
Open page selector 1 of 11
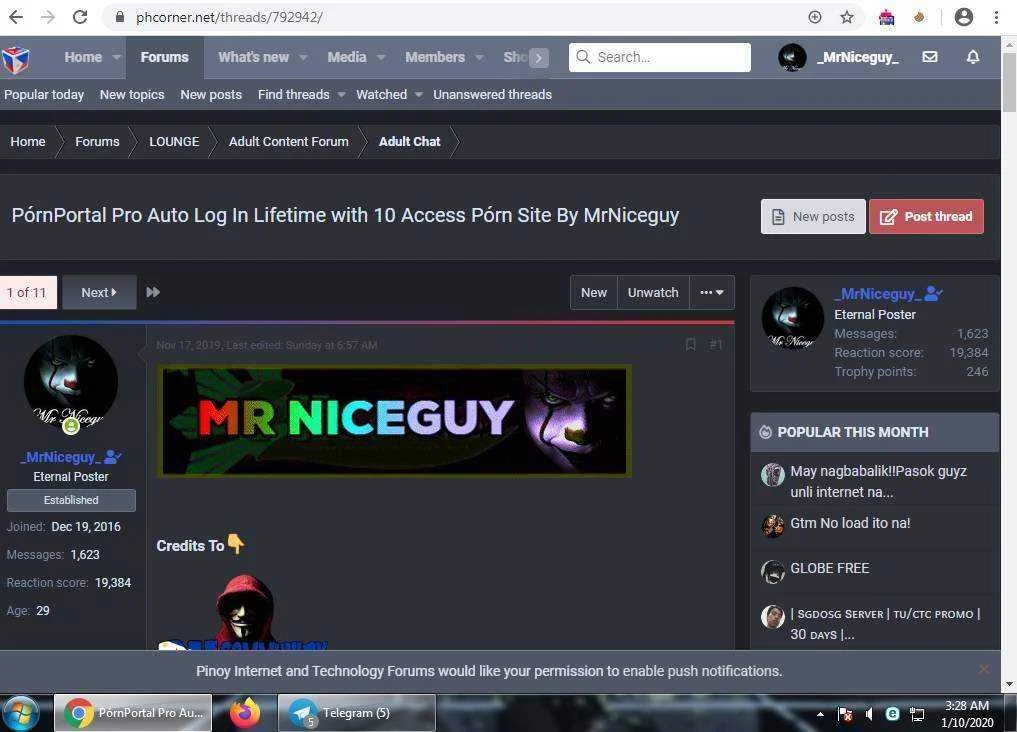point(28,292)
